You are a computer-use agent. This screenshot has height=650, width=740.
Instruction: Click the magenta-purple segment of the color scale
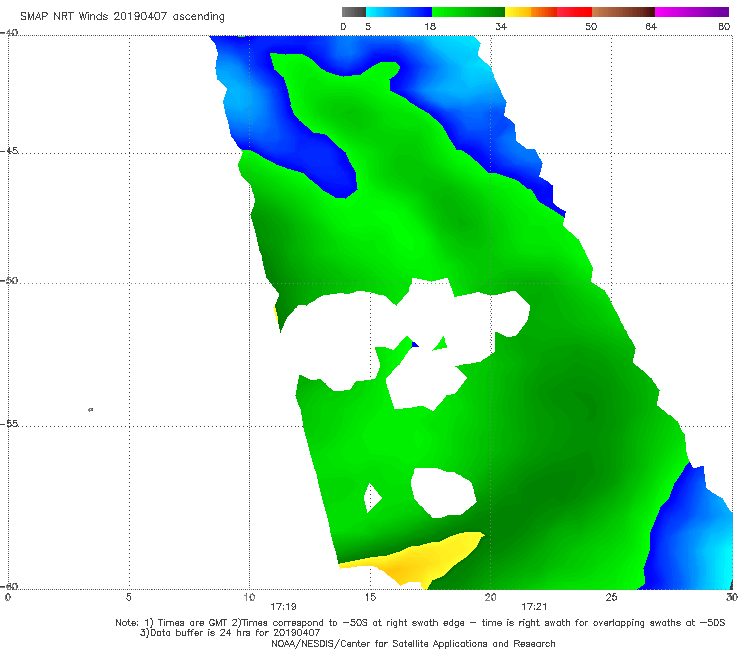(692, 12)
